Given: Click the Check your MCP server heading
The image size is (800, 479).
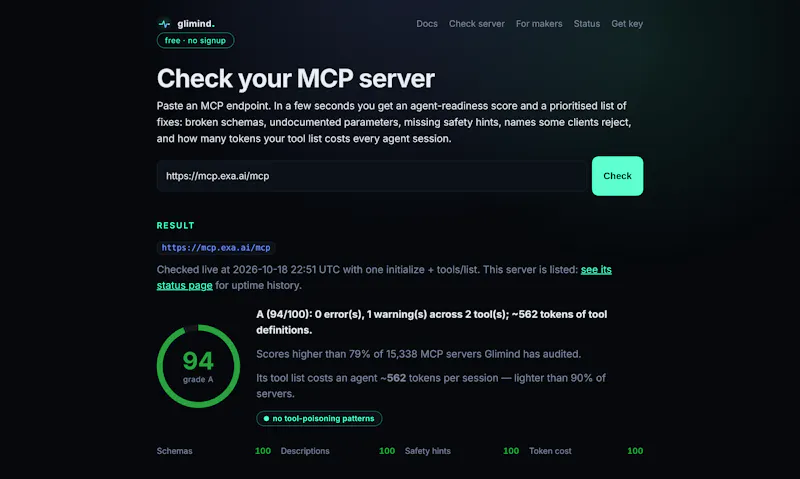Looking at the screenshot, I should click(295, 79).
